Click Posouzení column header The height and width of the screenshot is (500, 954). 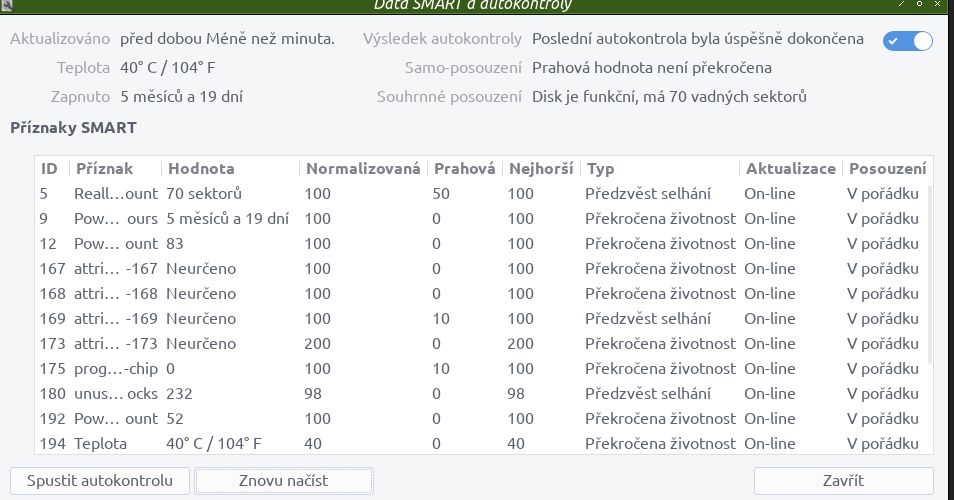coord(887,168)
